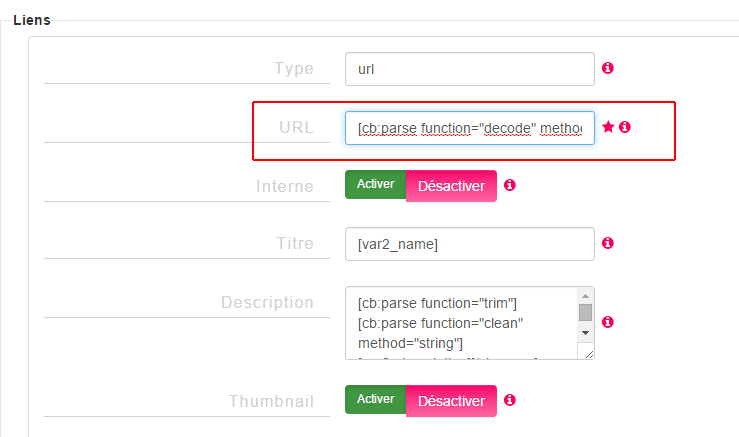
Task: Click the info icon next to URL field
Action: coord(624,127)
